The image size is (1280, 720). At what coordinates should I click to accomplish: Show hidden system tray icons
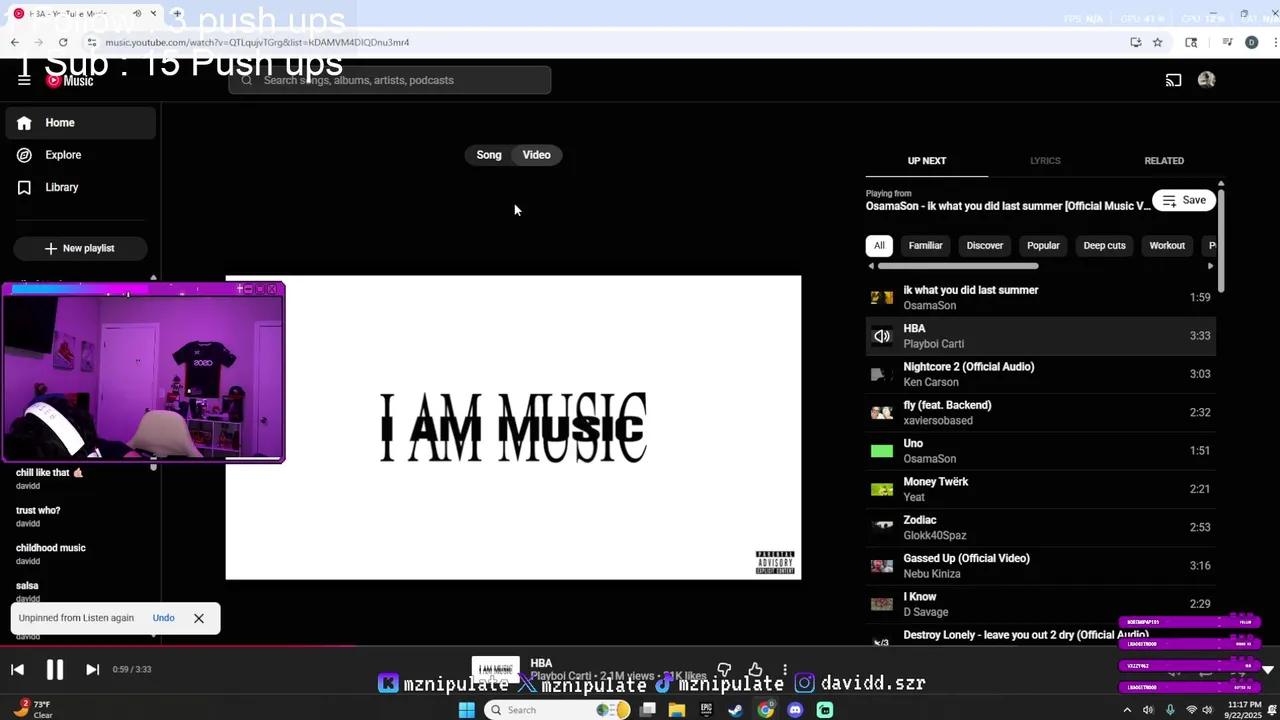click(x=1127, y=710)
